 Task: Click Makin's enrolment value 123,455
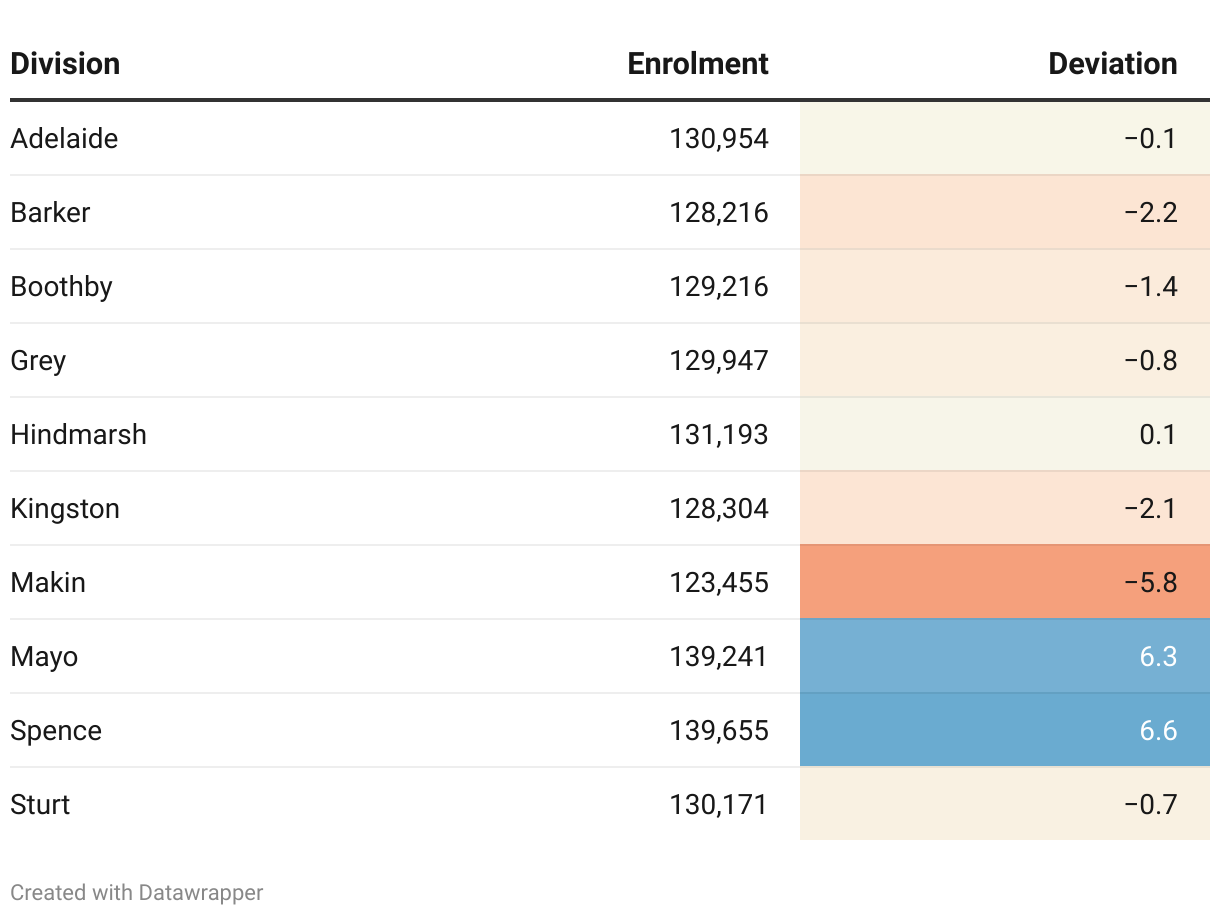point(718,582)
